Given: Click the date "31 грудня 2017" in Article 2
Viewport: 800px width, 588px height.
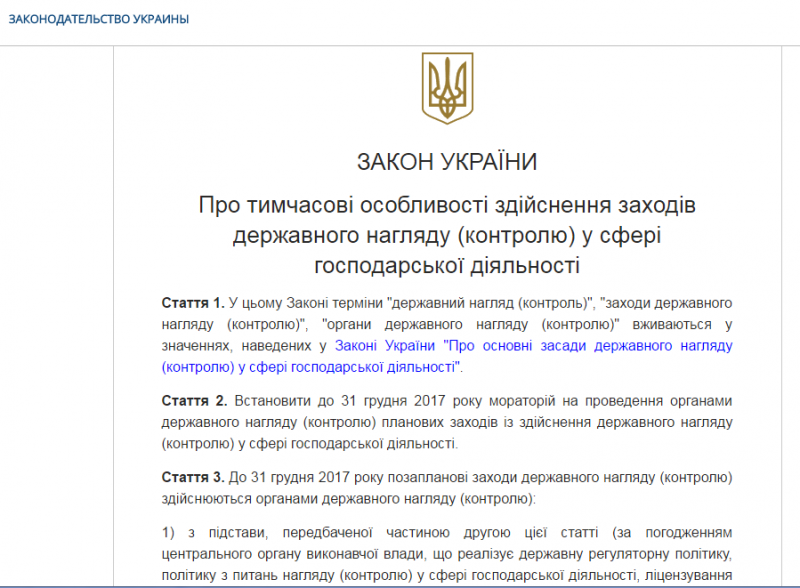Looking at the screenshot, I should tap(367, 400).
